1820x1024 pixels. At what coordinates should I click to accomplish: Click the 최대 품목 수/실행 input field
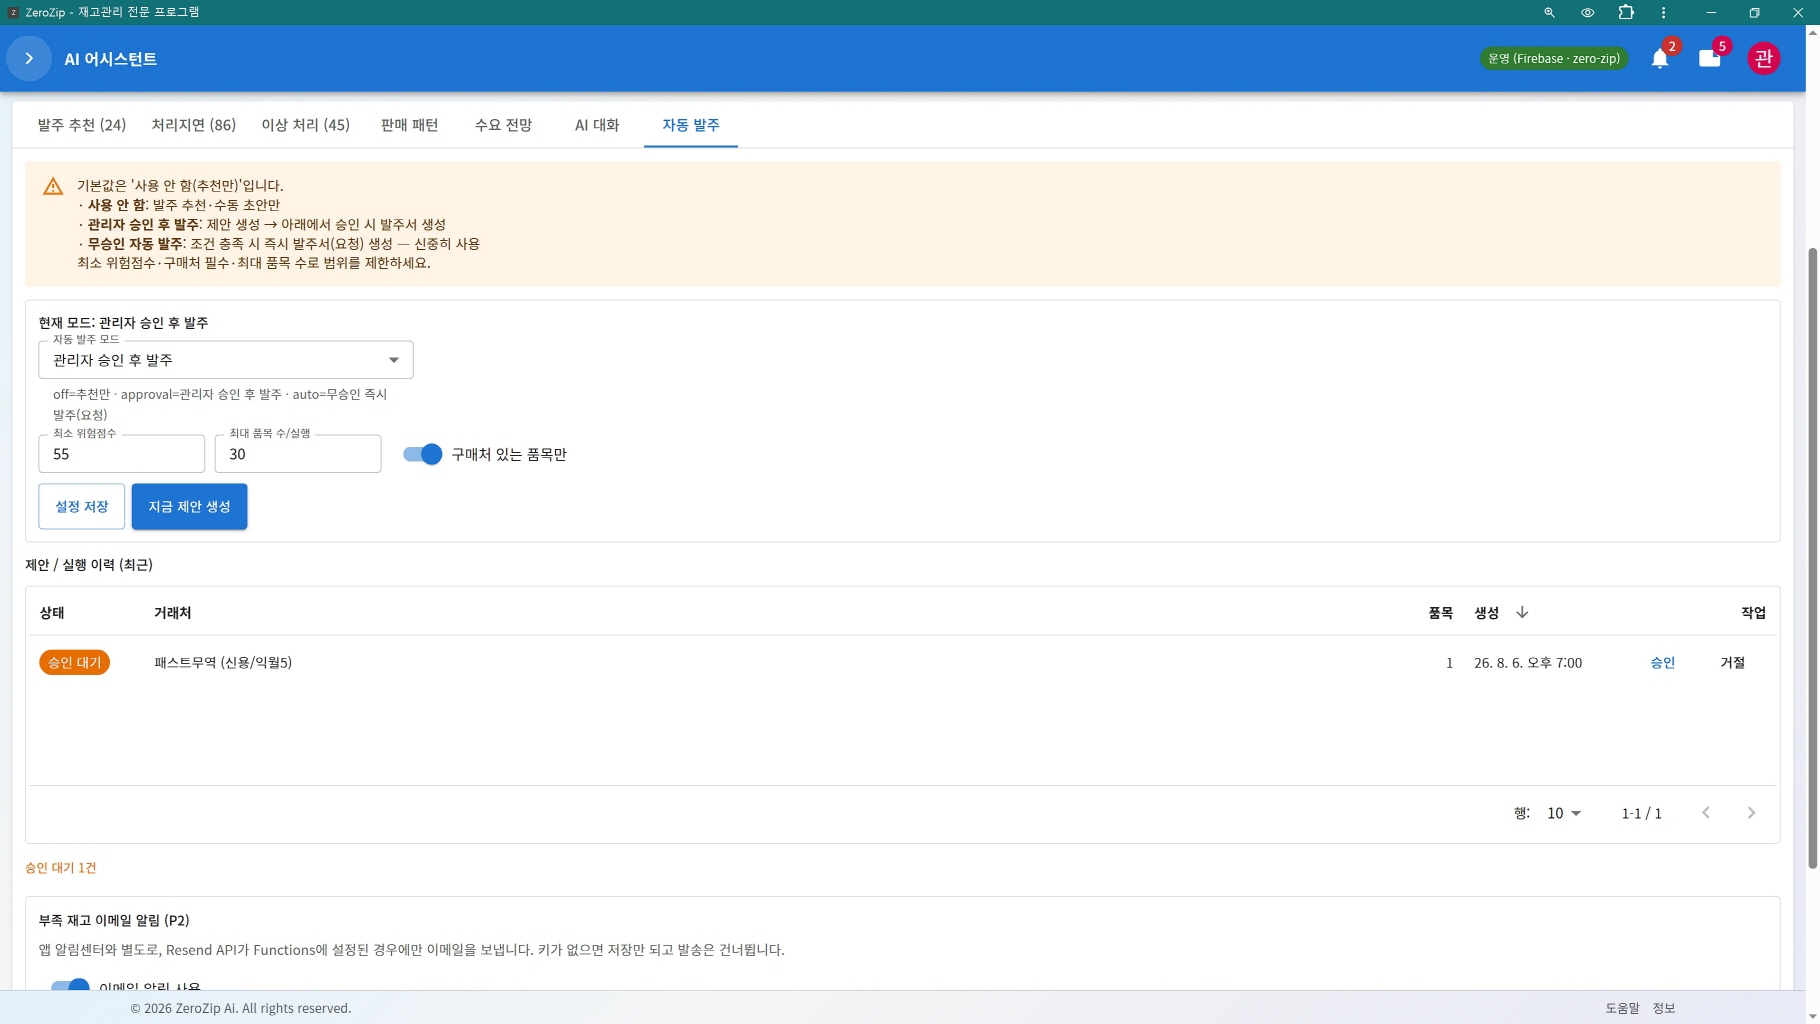click(x=298, y=454)
